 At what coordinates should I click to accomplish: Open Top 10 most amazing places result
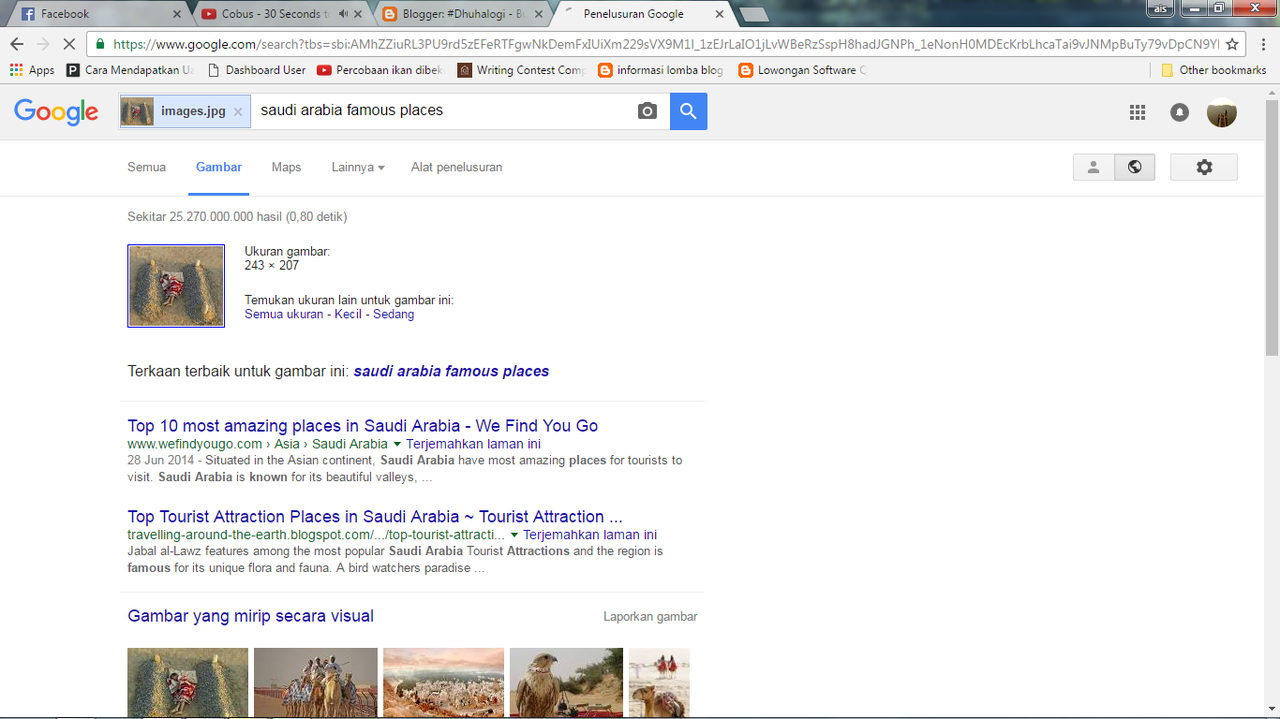363,425
